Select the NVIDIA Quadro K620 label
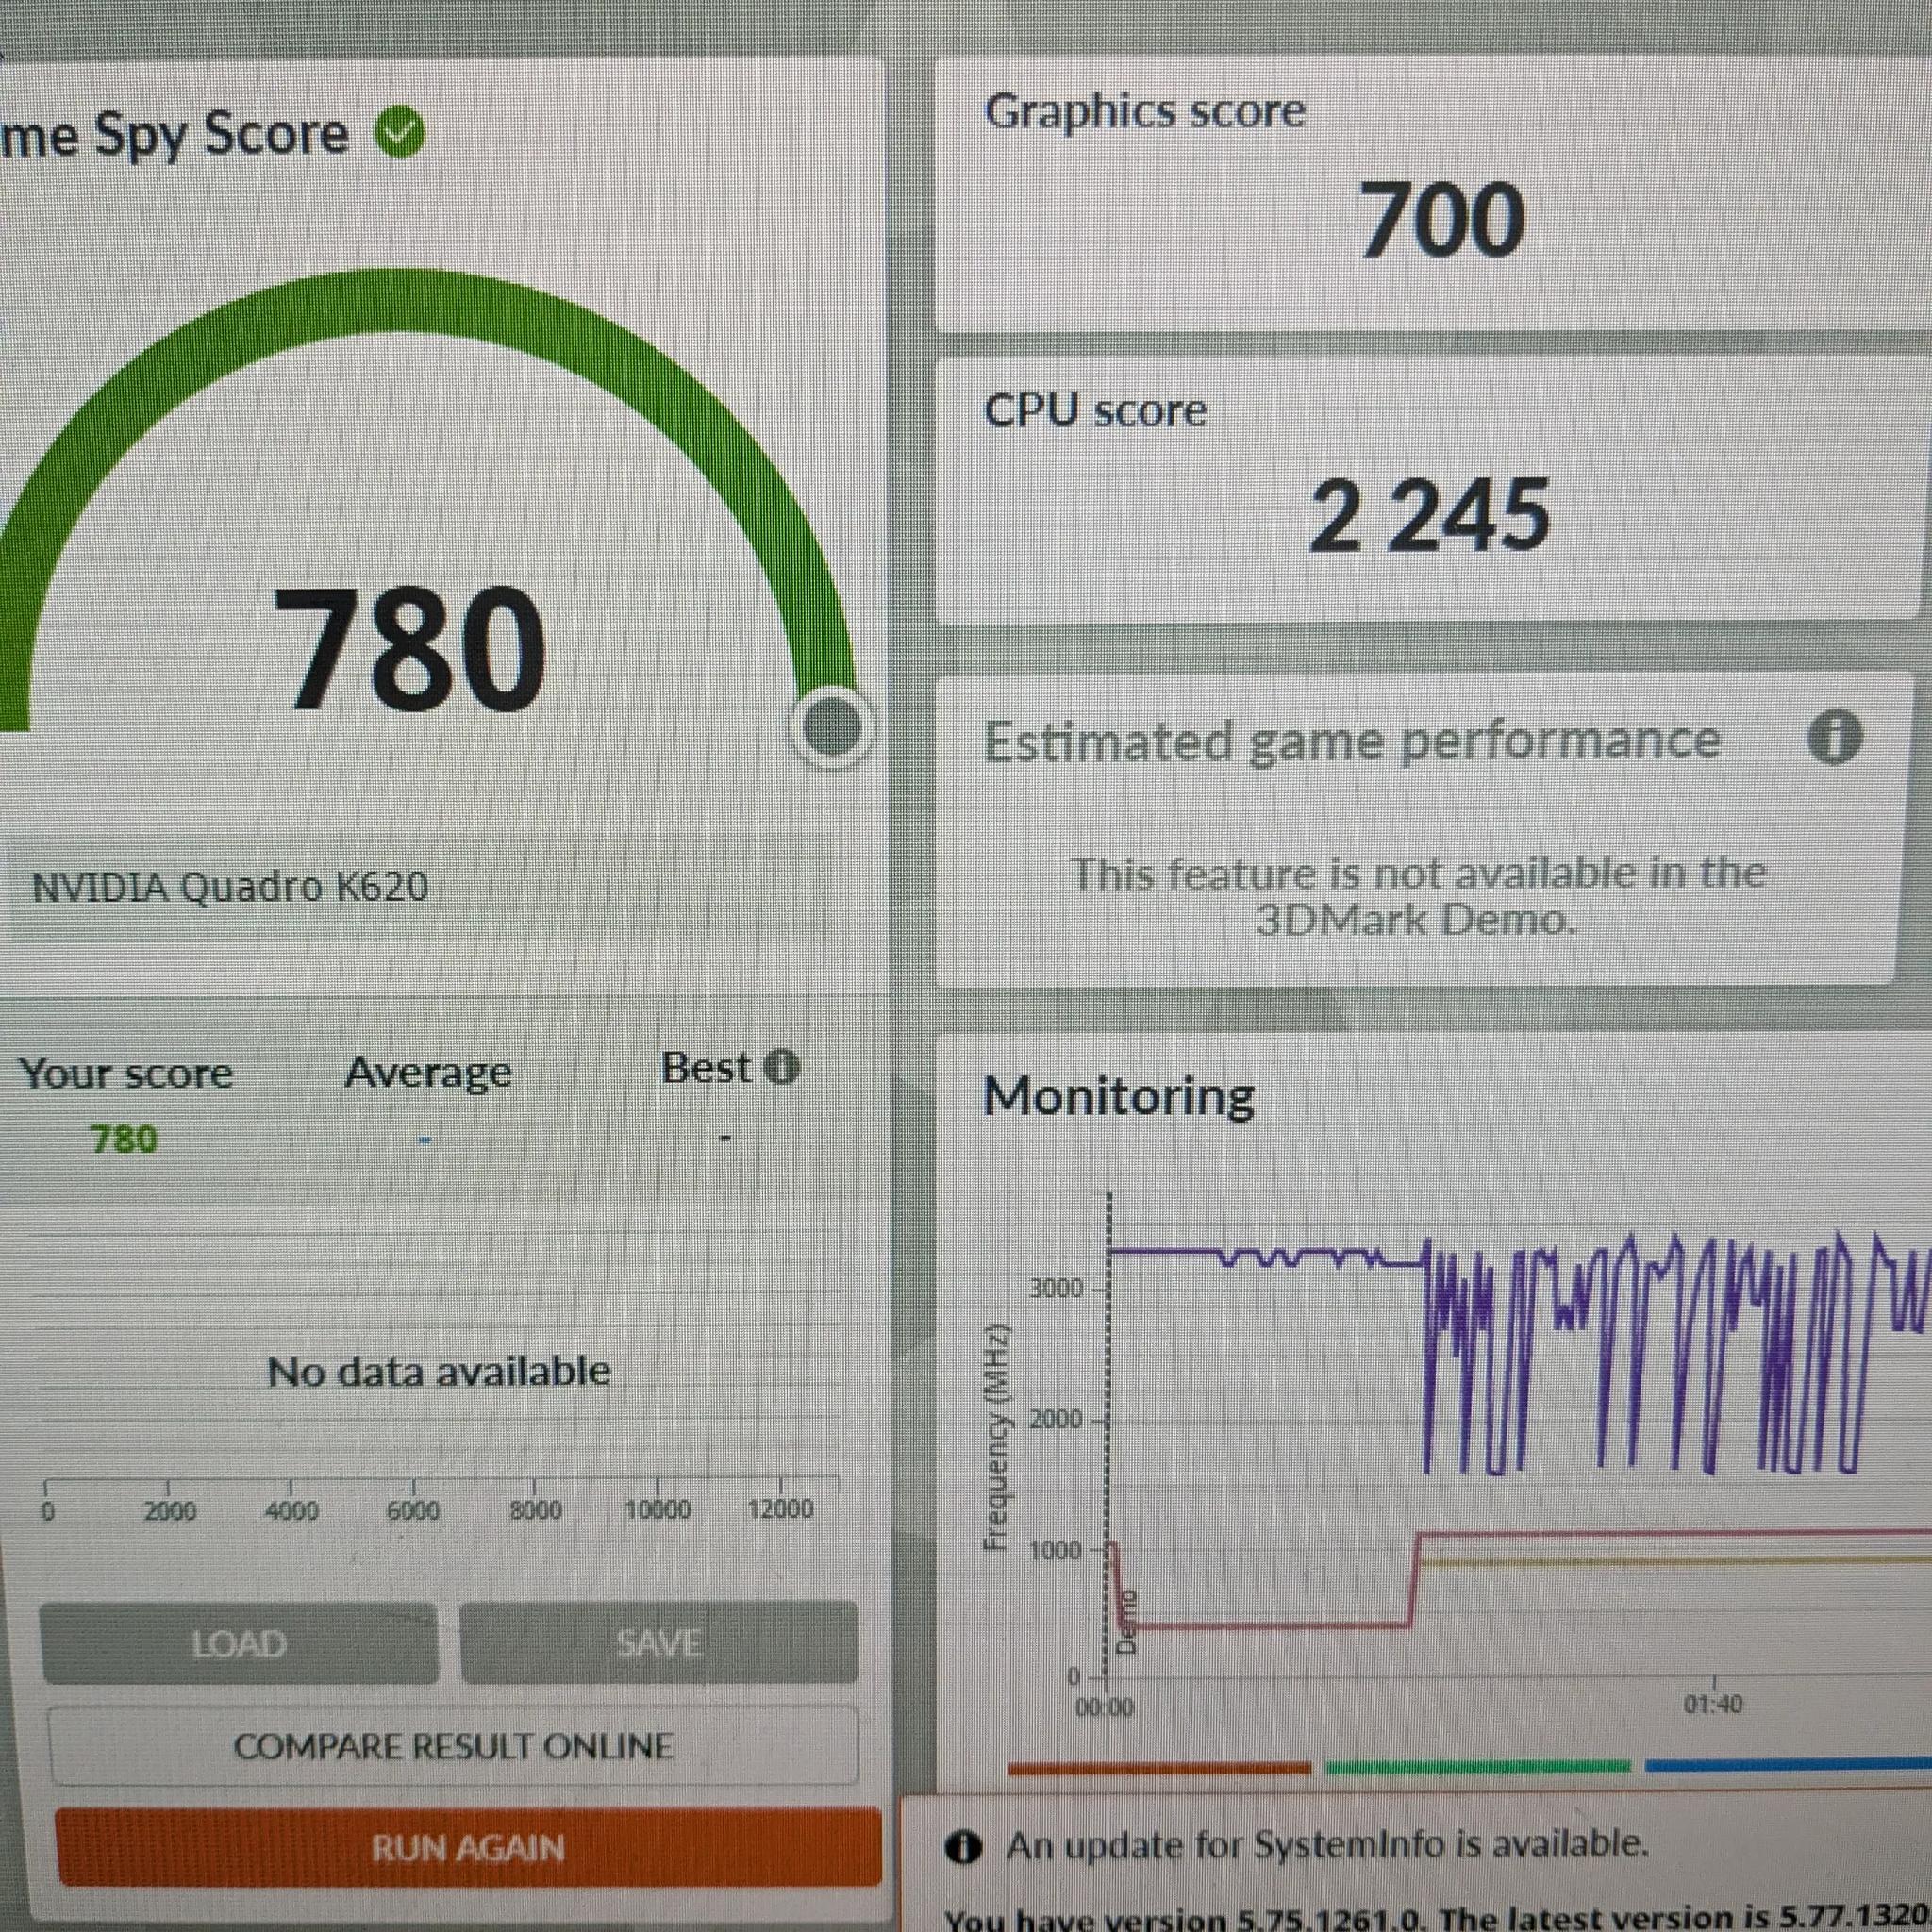The height and width of the screenshot is (1932, 1932). [x=230, y=887]
